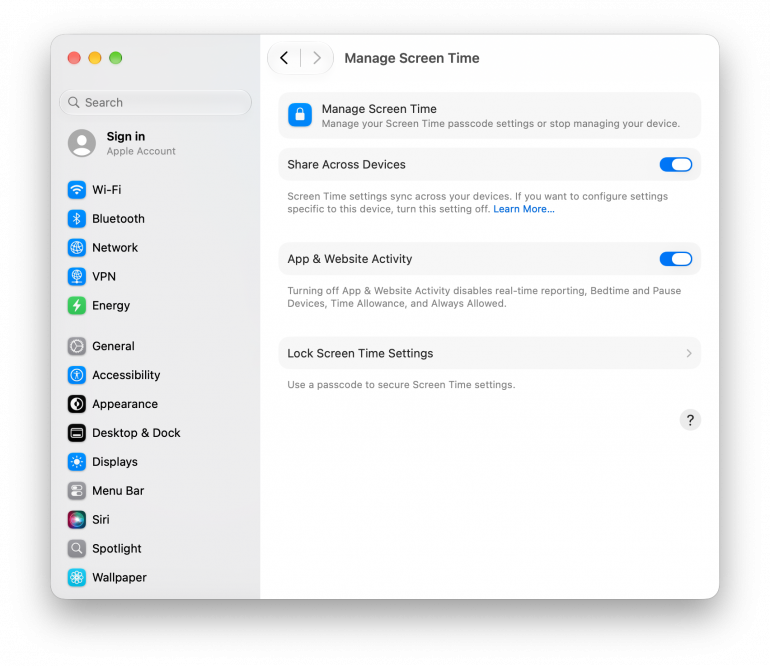Expand Lock Screen Time Settings chevron

(x=689, y=353)
